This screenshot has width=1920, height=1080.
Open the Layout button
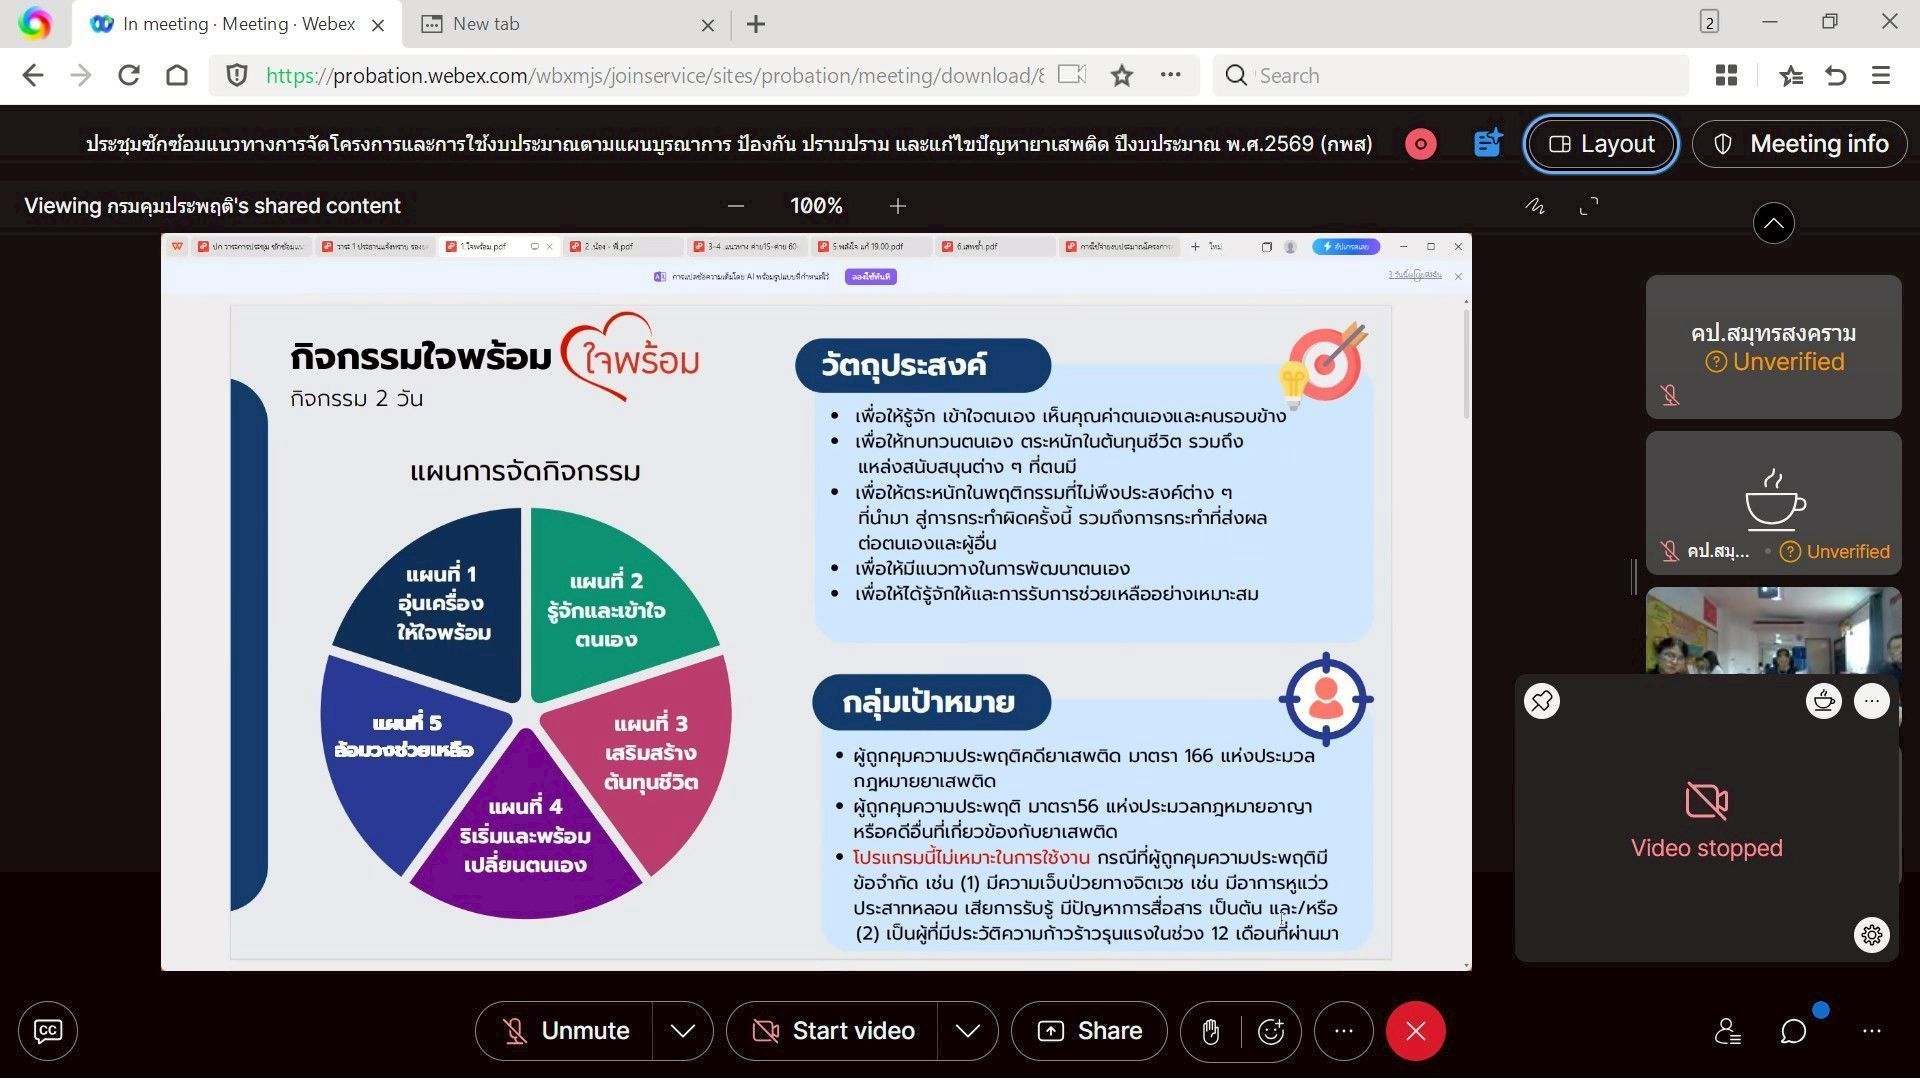coord(1601,144)
